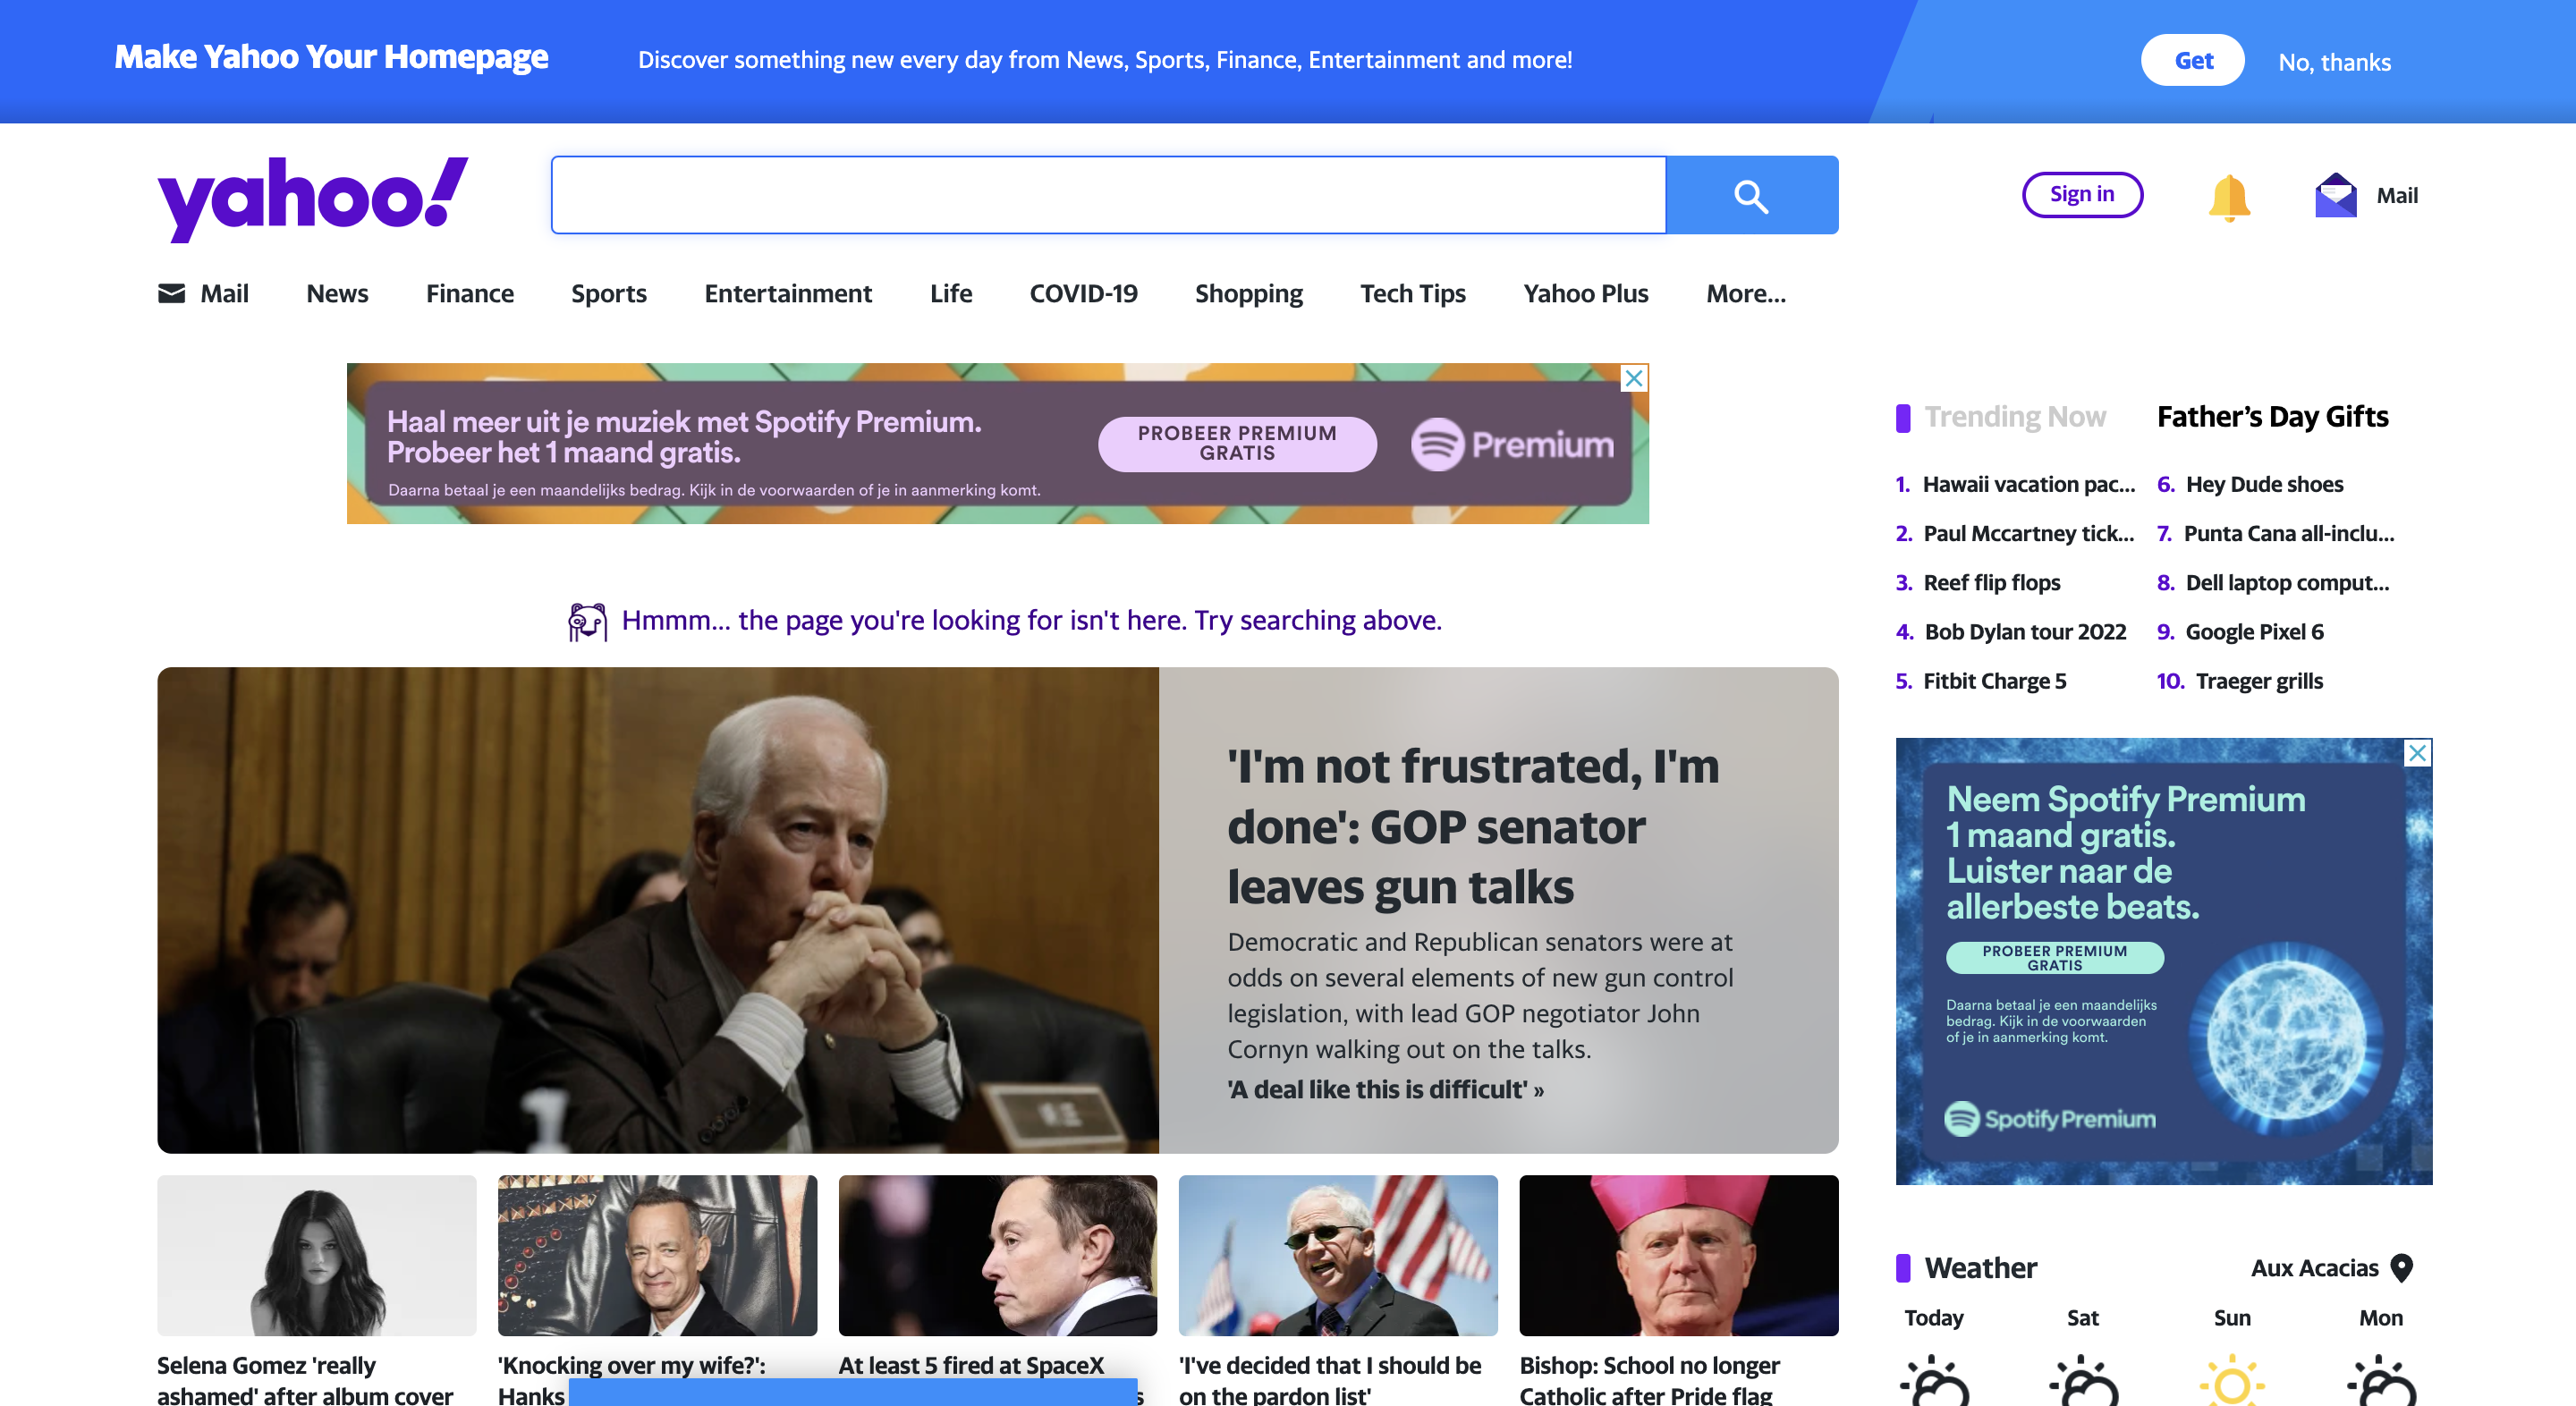
Task: Open trending item Reef flip flops
Action: point(1991,582)
